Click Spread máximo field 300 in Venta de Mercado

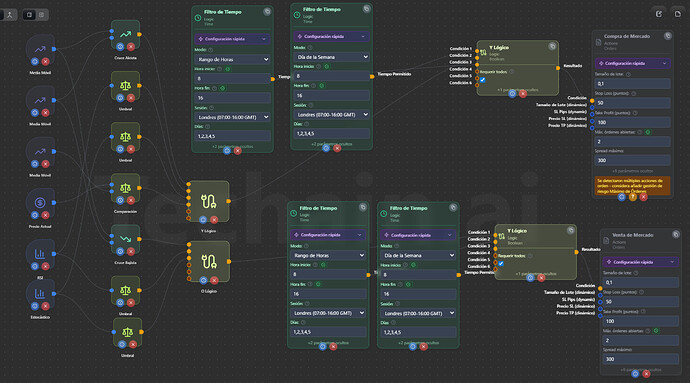point(641,359)
